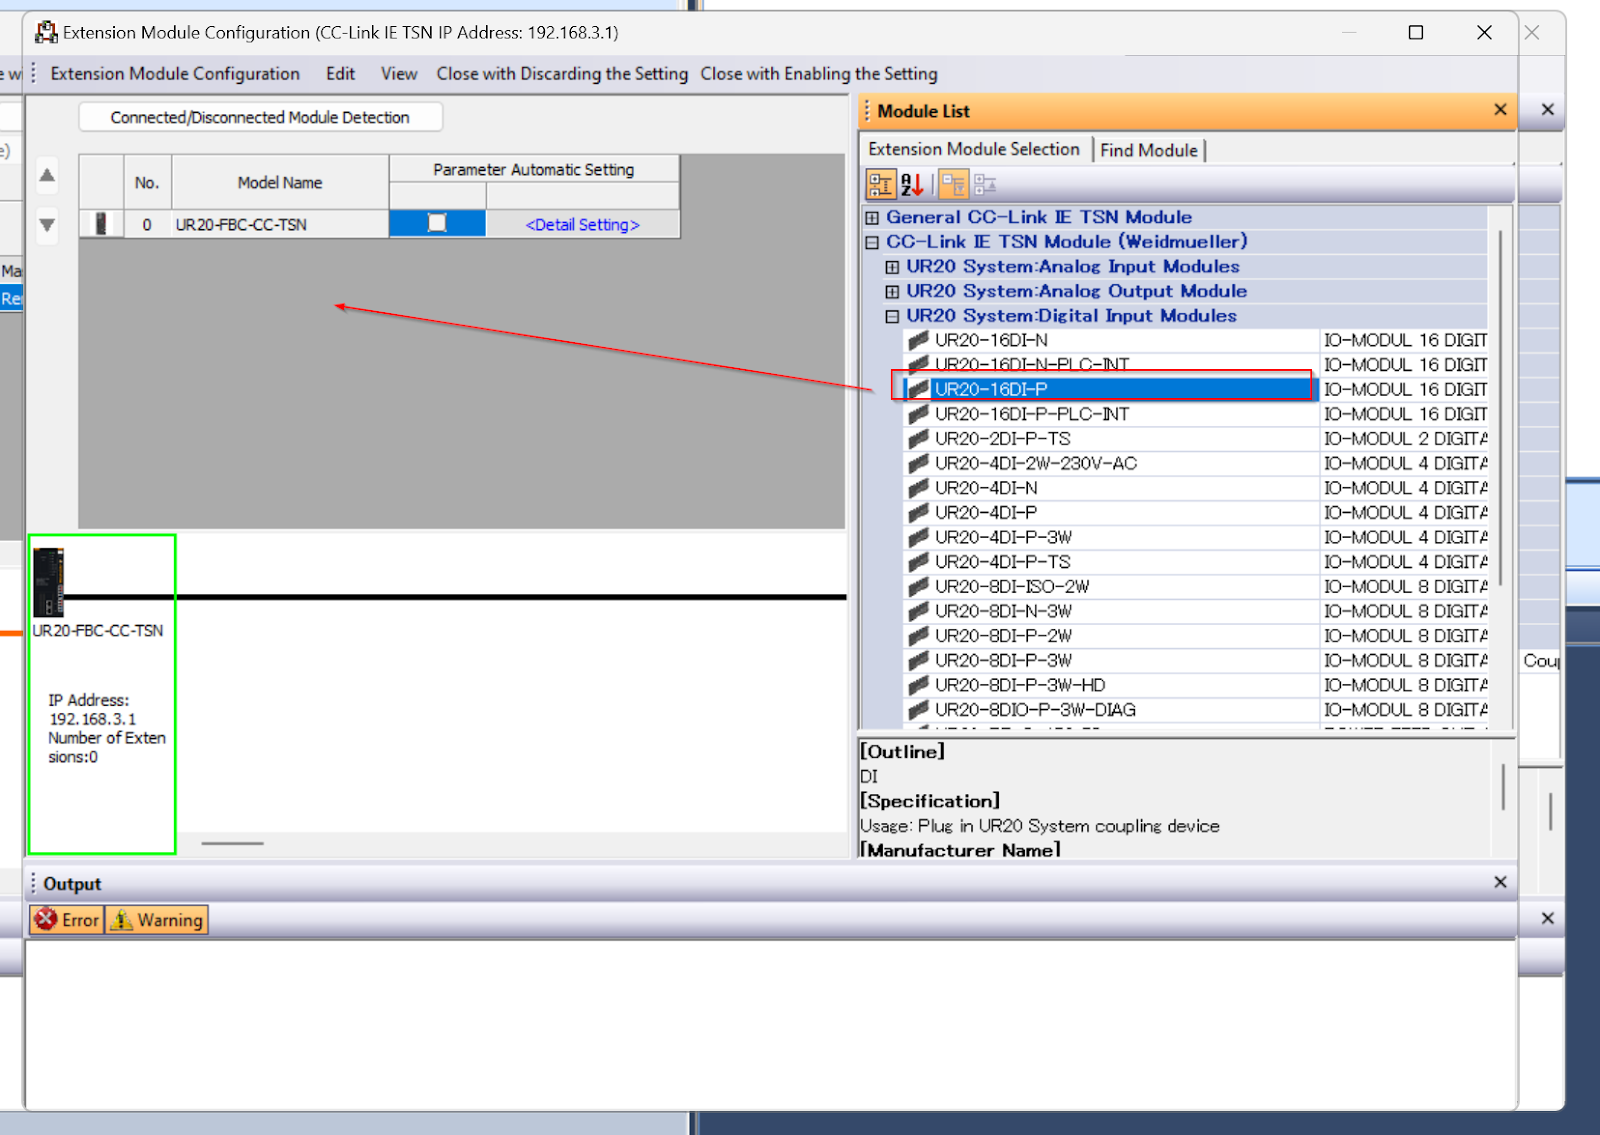1600x1135 pixels.
Task: Click the module icon beside UR20-4DI-P-3W
Action: [x=918, y=537]
